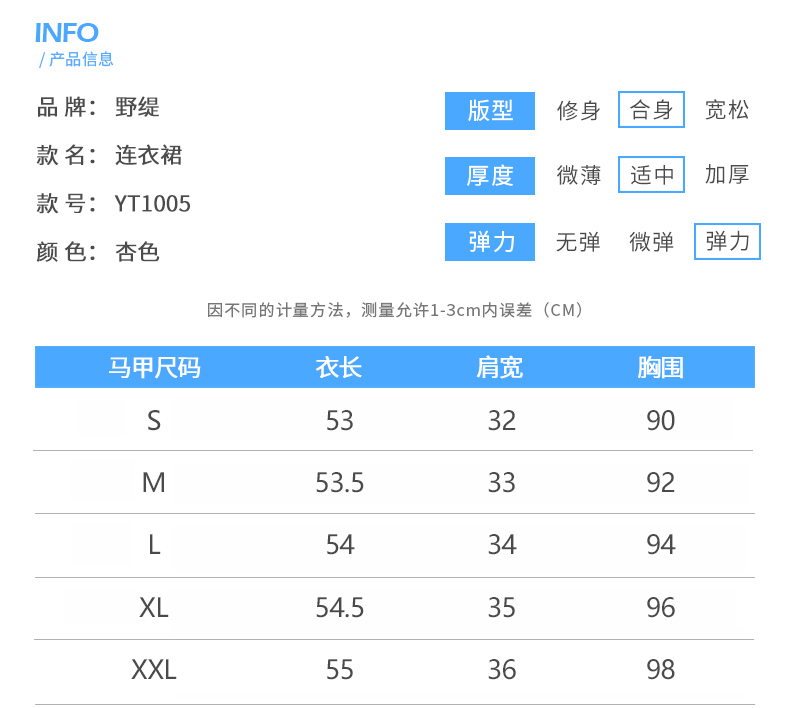Choose the 宽松 fit option
Screen dimensions: 790x708
[x=727, y=111]
